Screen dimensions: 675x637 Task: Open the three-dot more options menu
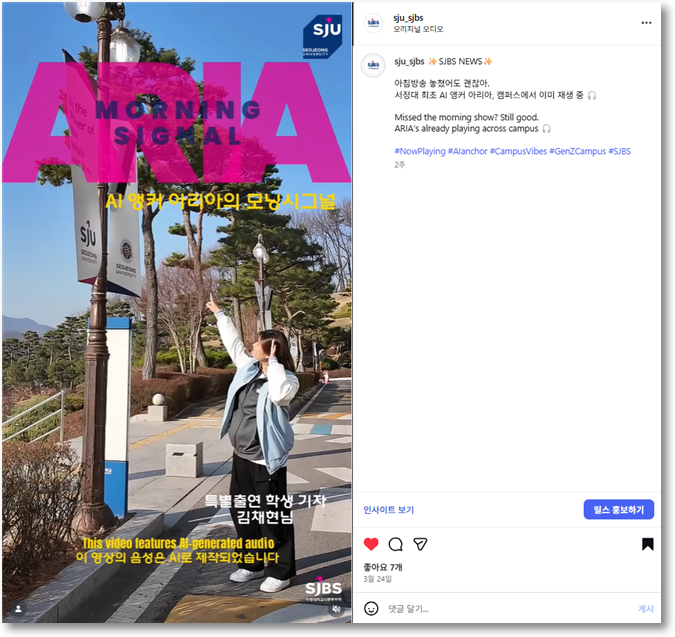pos(646,23)
